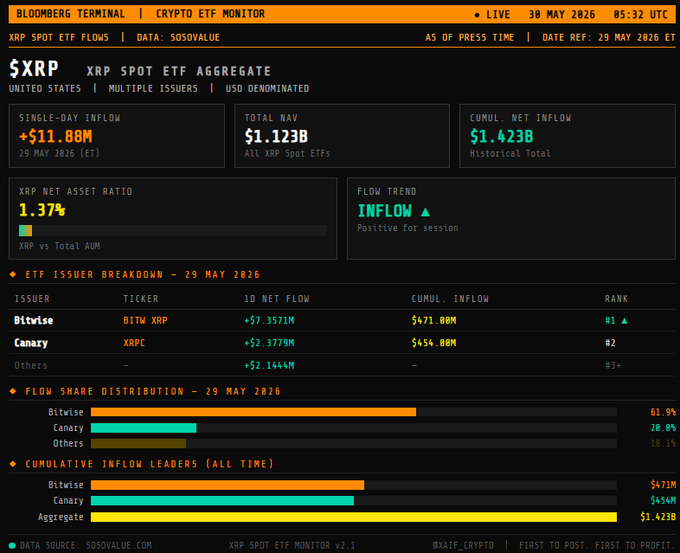This screenshot has width=680, height=553.
Task: Click the +$7.3571M net flow value
Action: tap(269, 321)
